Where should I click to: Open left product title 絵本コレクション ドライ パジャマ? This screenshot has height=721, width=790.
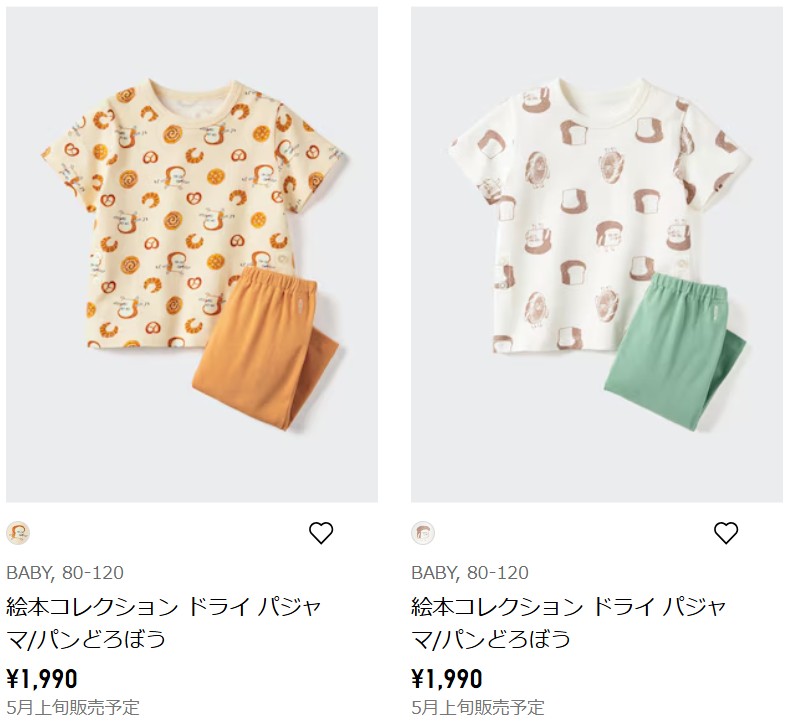164,622
